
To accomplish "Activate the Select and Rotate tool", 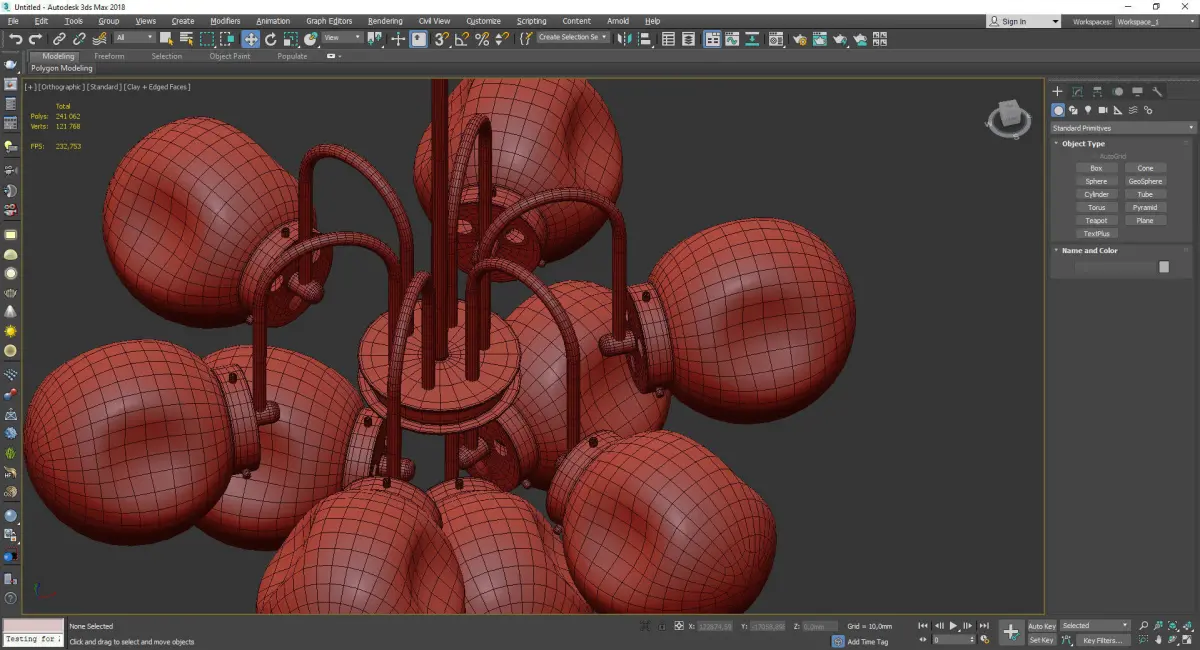I will tap(270, 39).
